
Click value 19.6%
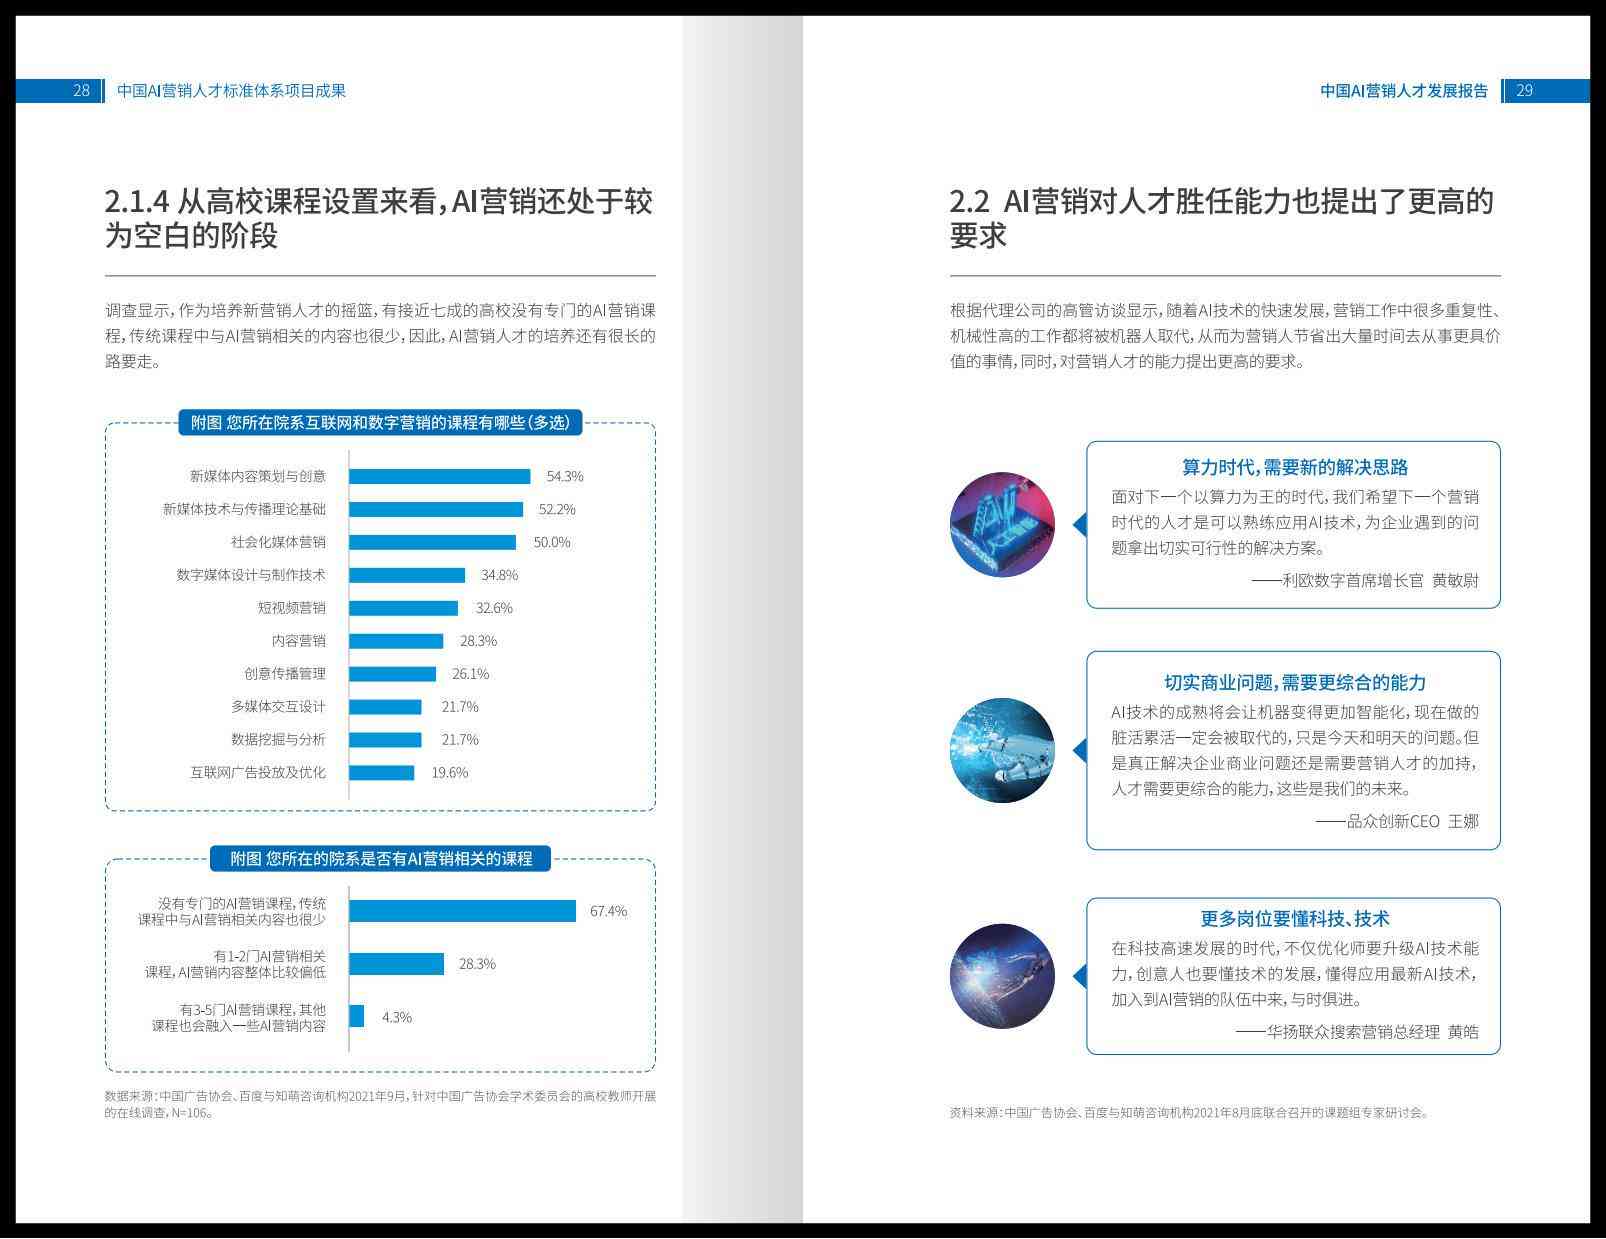450,773
